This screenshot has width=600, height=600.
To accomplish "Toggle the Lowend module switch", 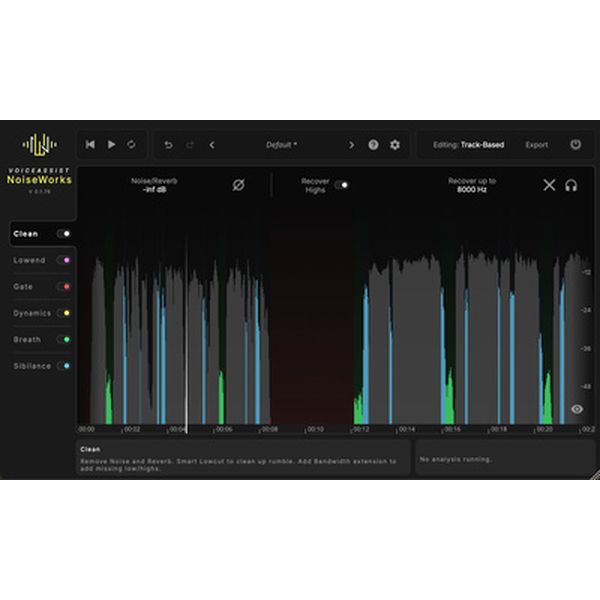I will tap(65, 260).
